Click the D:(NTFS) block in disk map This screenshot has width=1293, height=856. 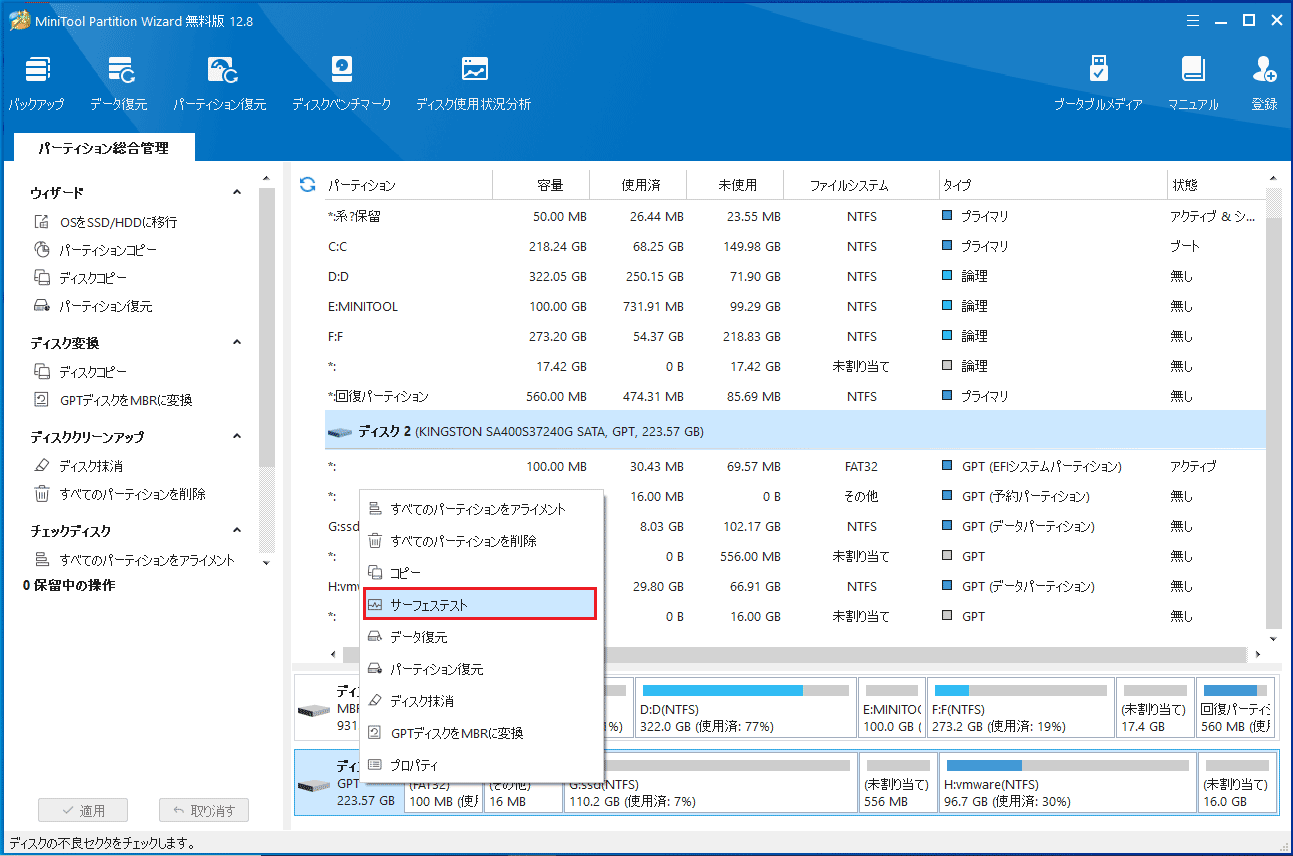click(745, 708)
